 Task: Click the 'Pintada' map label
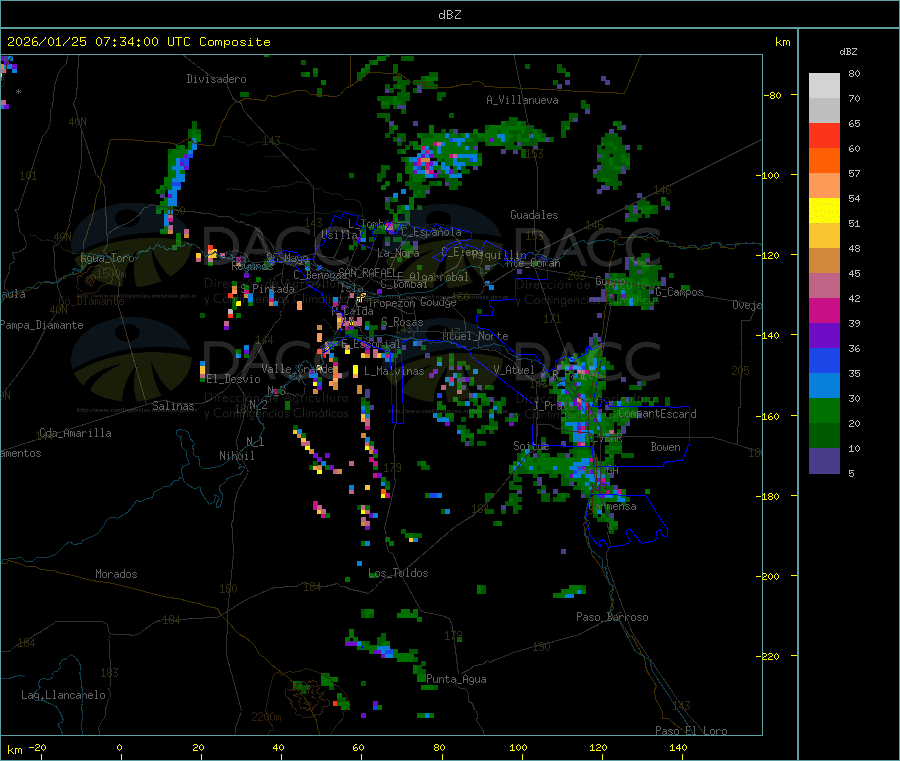[273, 289]
